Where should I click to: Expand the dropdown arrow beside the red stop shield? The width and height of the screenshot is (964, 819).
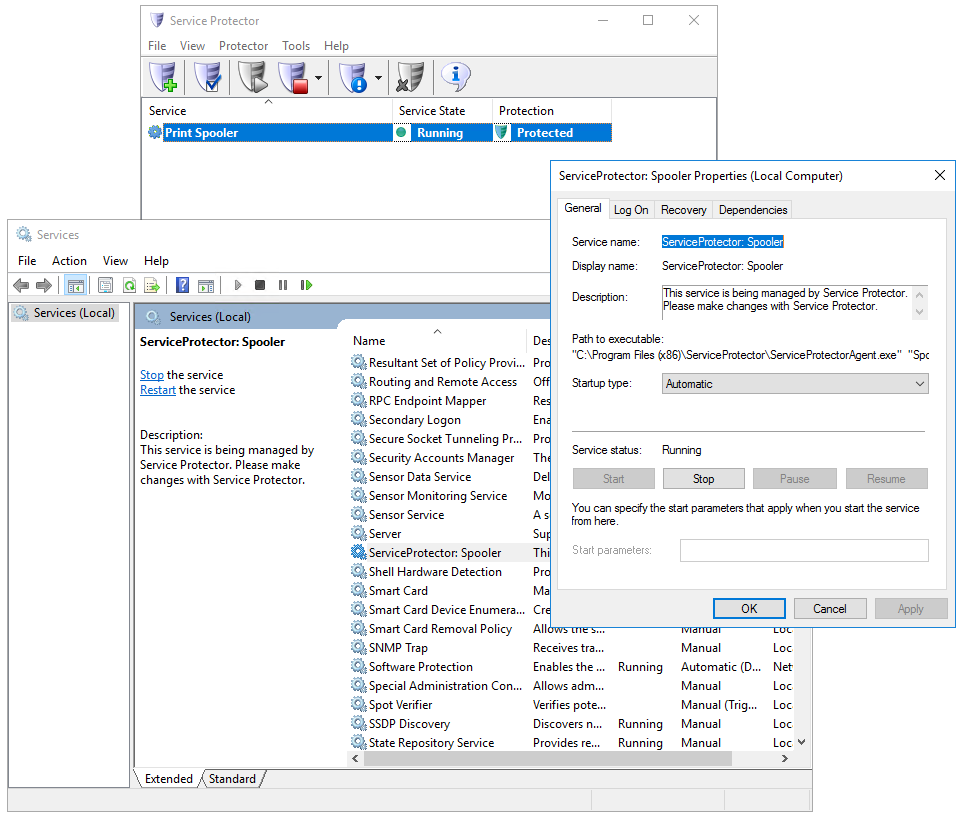click(318, 78)
